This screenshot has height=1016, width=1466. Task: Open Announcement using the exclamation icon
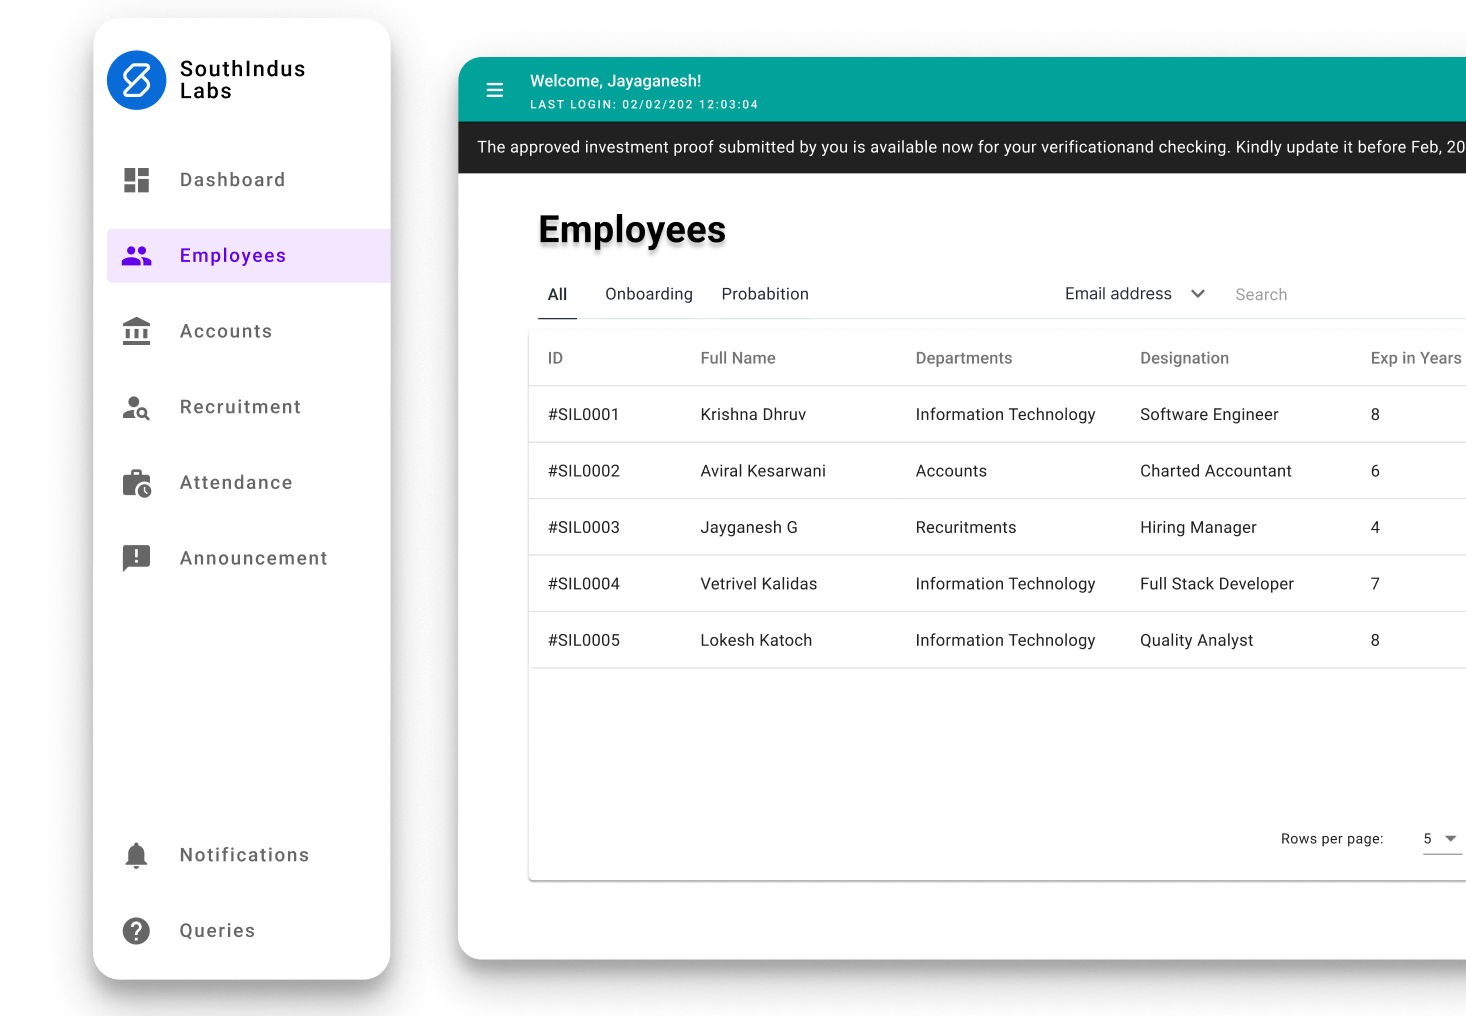(x=136, y=558)
